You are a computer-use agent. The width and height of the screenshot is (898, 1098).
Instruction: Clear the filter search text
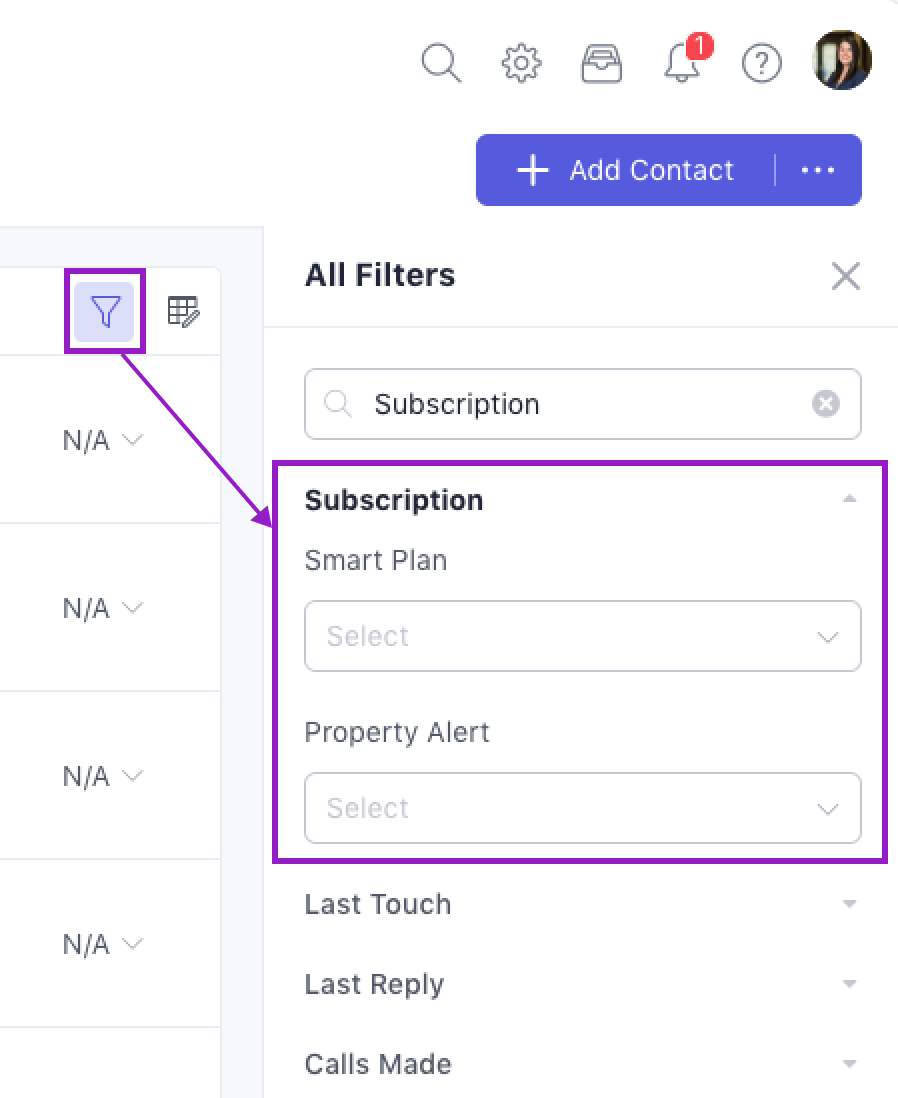(x=825, y=404)
